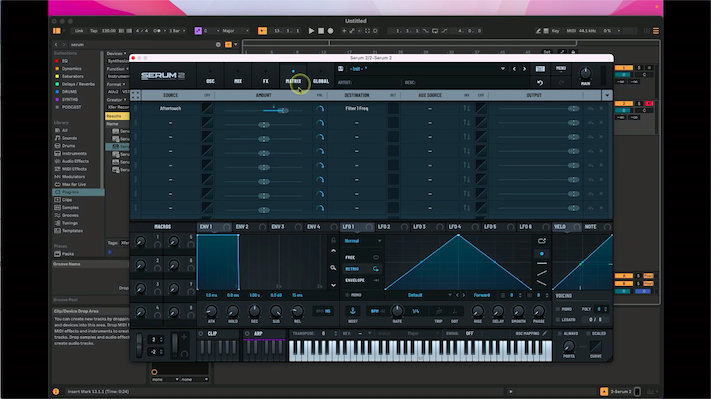Switch to the MATRIX tab
Viewport: 711px width, 399px height.
tap(293, 81)
